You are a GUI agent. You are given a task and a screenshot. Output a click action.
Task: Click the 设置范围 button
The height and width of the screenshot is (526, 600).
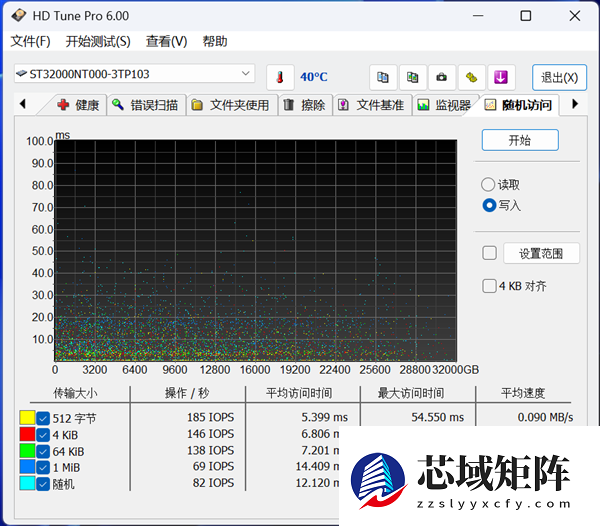click(x=541, y=253)
